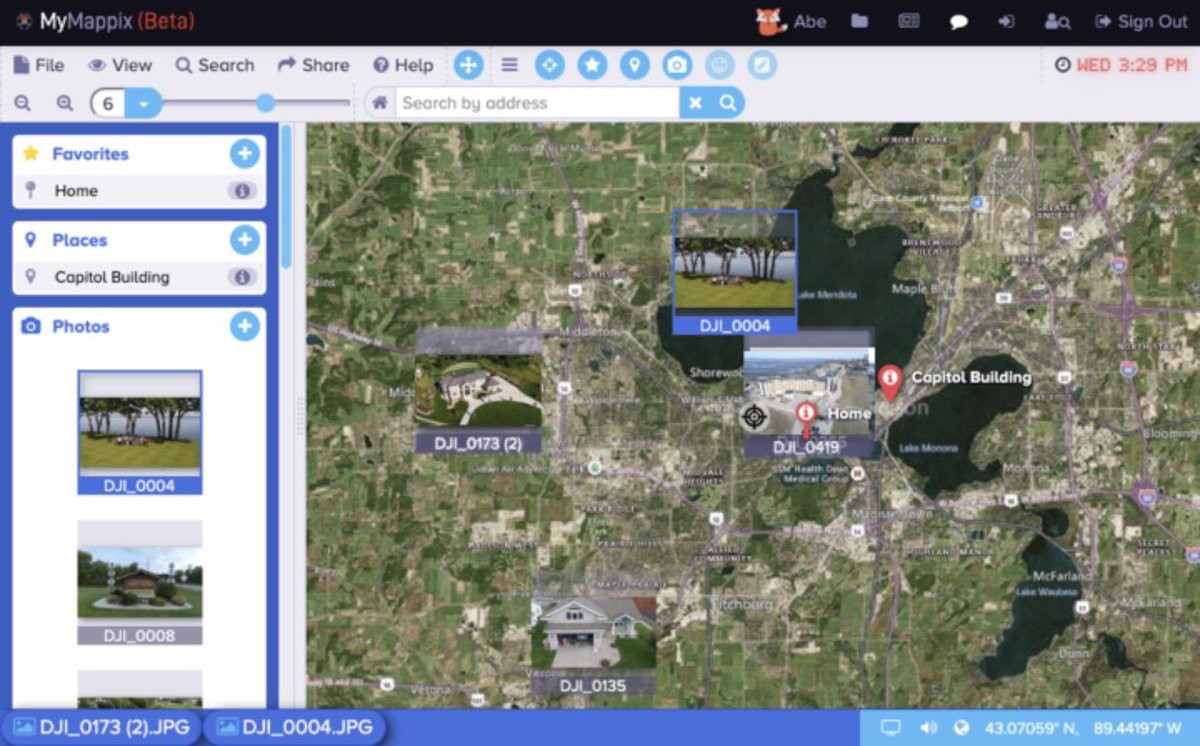Click the MyMappix (Beta) logo
Viewport: 1200px width, 746px height.
[x=105, y=21]
